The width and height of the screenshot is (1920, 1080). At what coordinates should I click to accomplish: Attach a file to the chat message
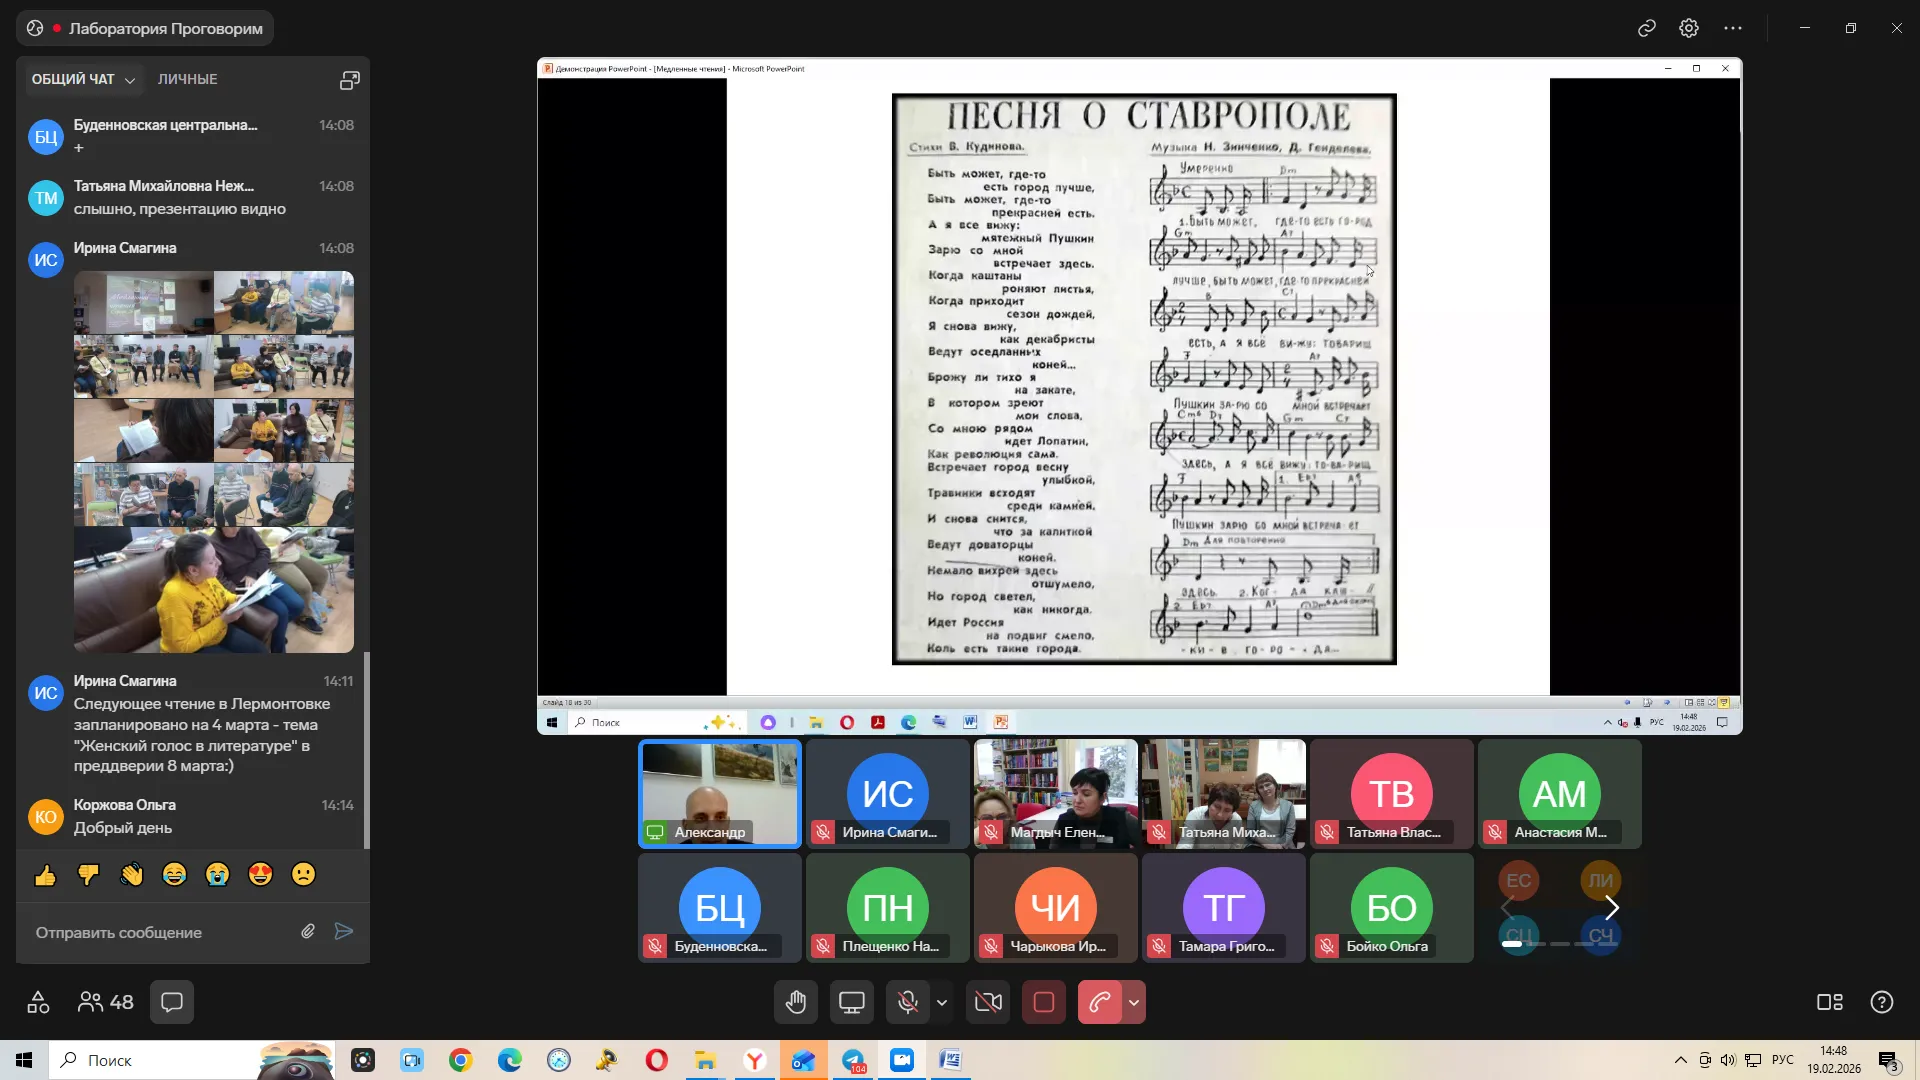pos(308,932)
